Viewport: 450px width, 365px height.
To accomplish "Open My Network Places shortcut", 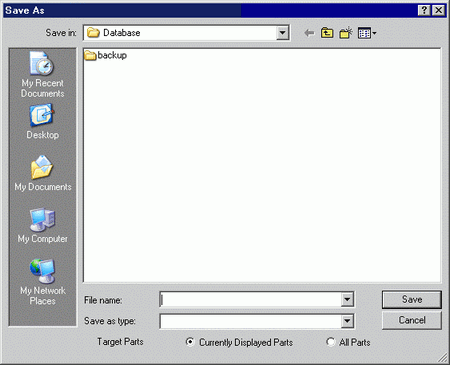I will pyautogui.click(x=43, y=282).
